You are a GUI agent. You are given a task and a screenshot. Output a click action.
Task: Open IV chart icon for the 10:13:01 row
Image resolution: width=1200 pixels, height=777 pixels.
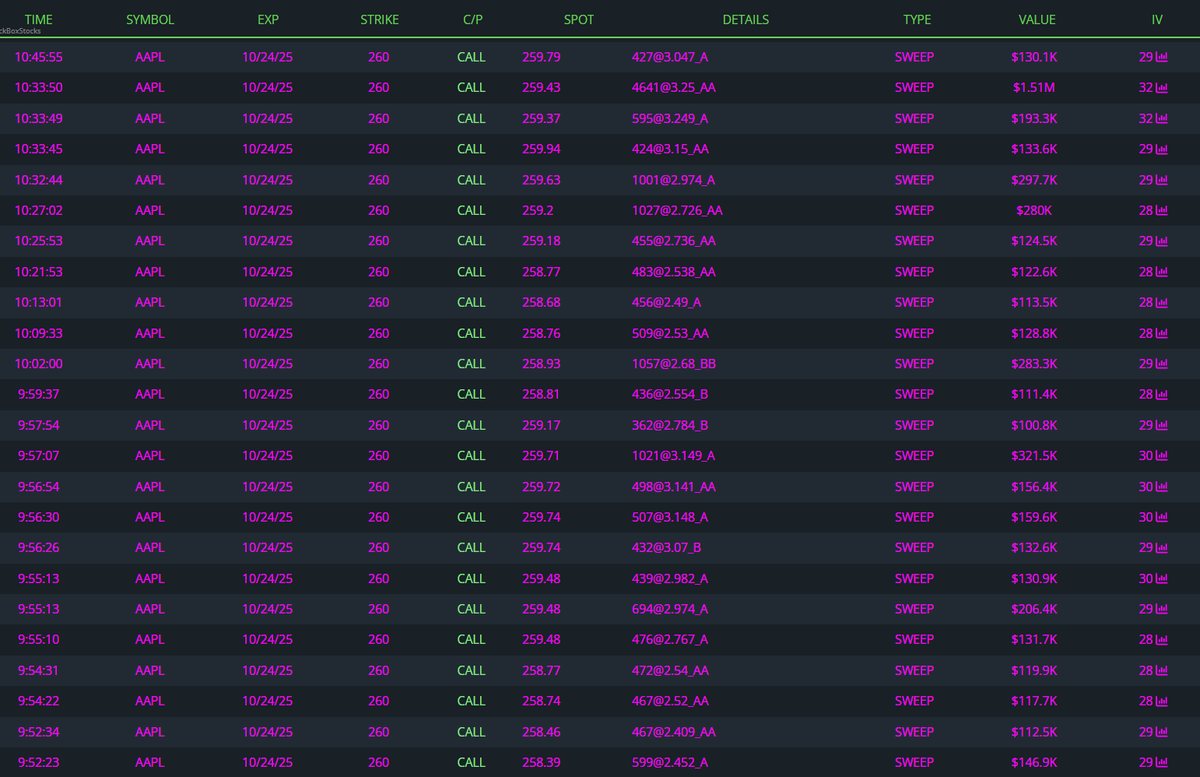pos(1162,303)
